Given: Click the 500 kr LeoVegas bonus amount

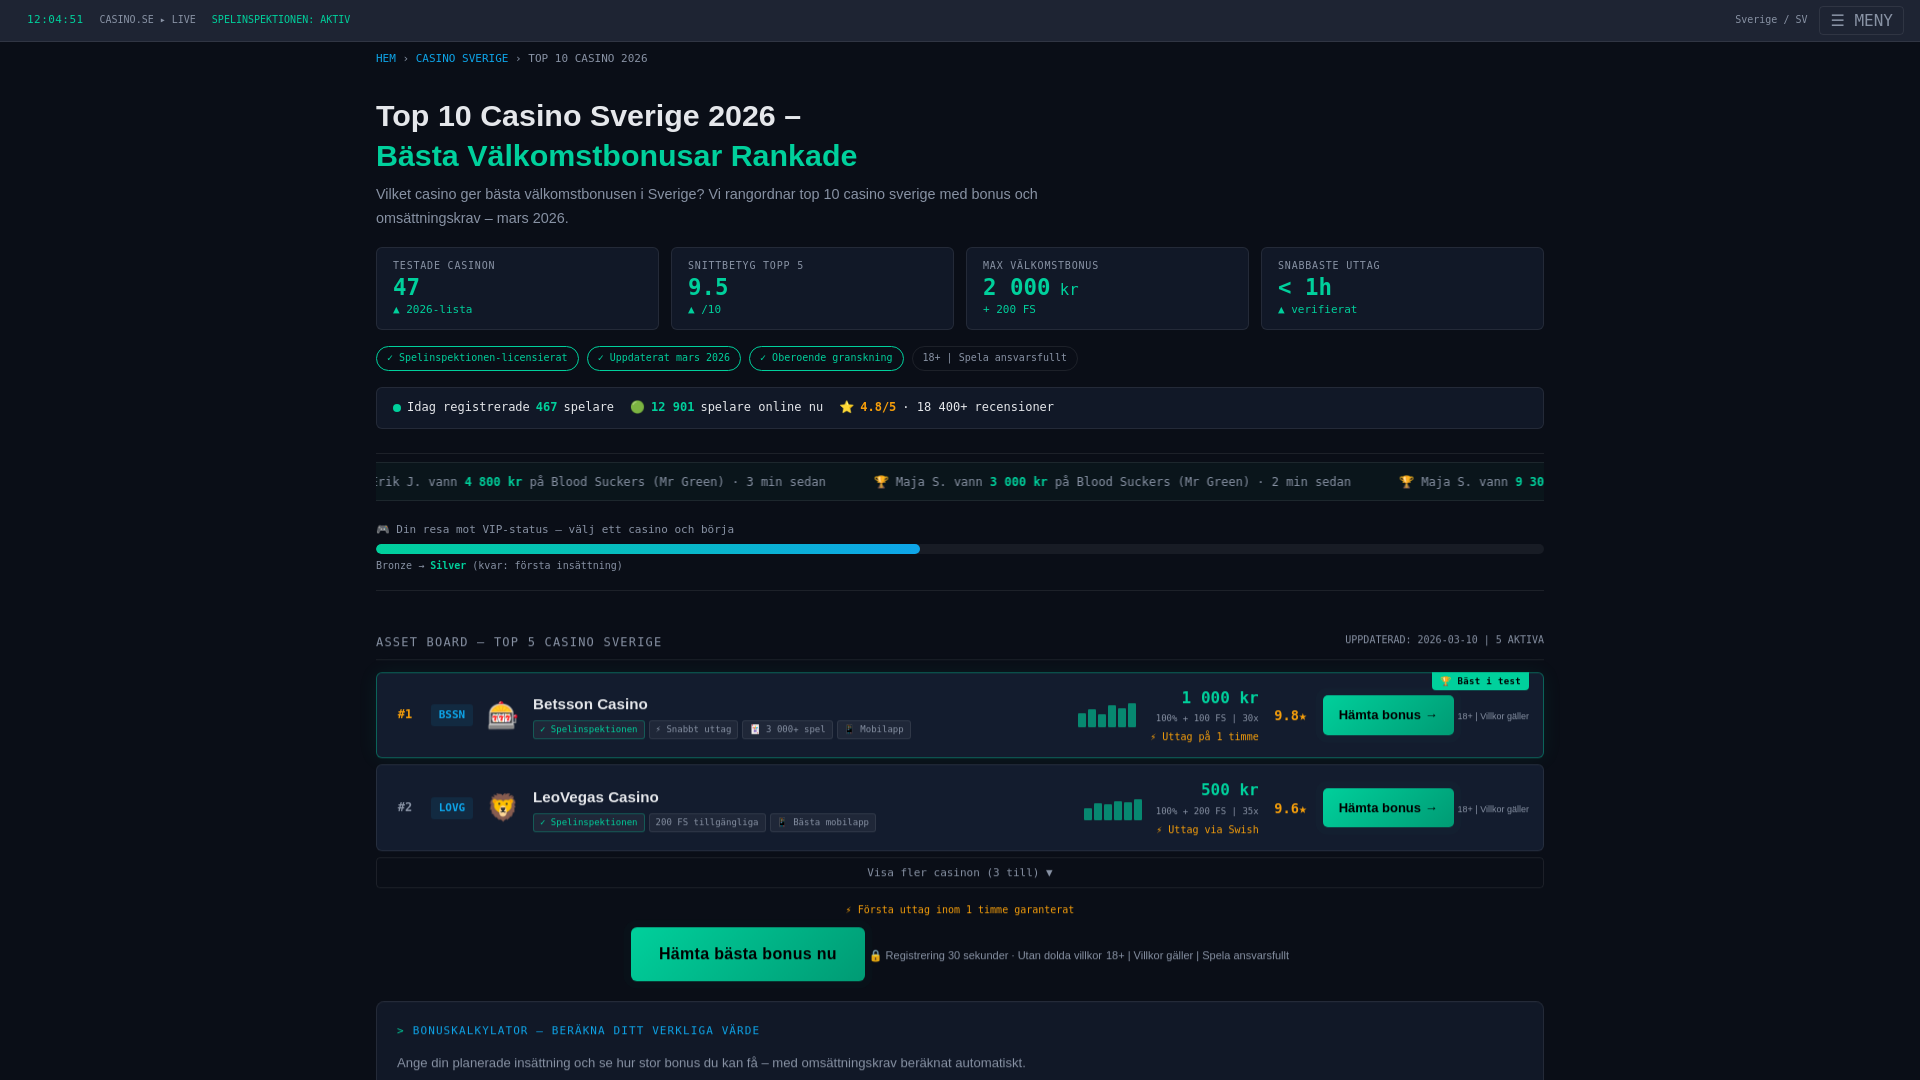Looking at the screenshot, I should [x=1230, y=790].
